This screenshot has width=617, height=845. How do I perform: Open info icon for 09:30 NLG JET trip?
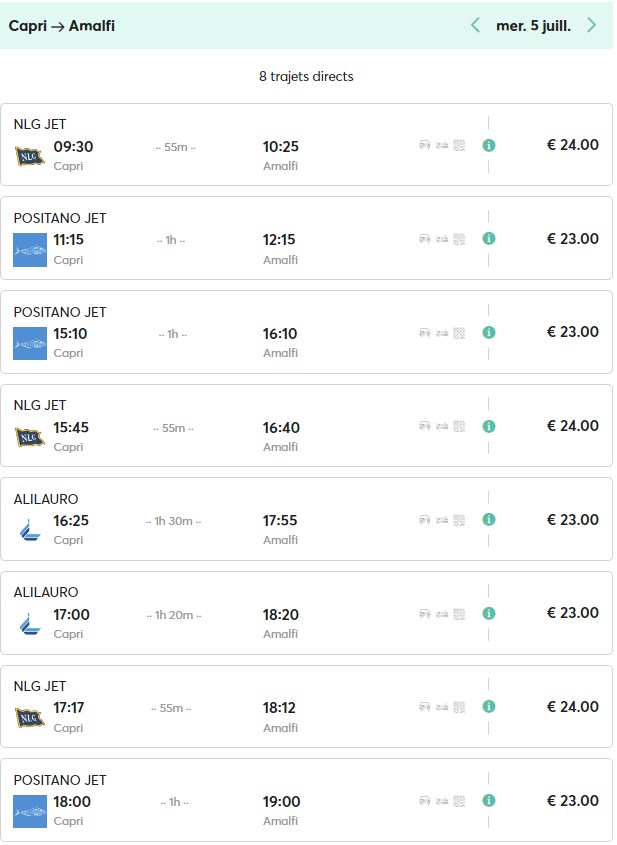[x=488, y=145]
